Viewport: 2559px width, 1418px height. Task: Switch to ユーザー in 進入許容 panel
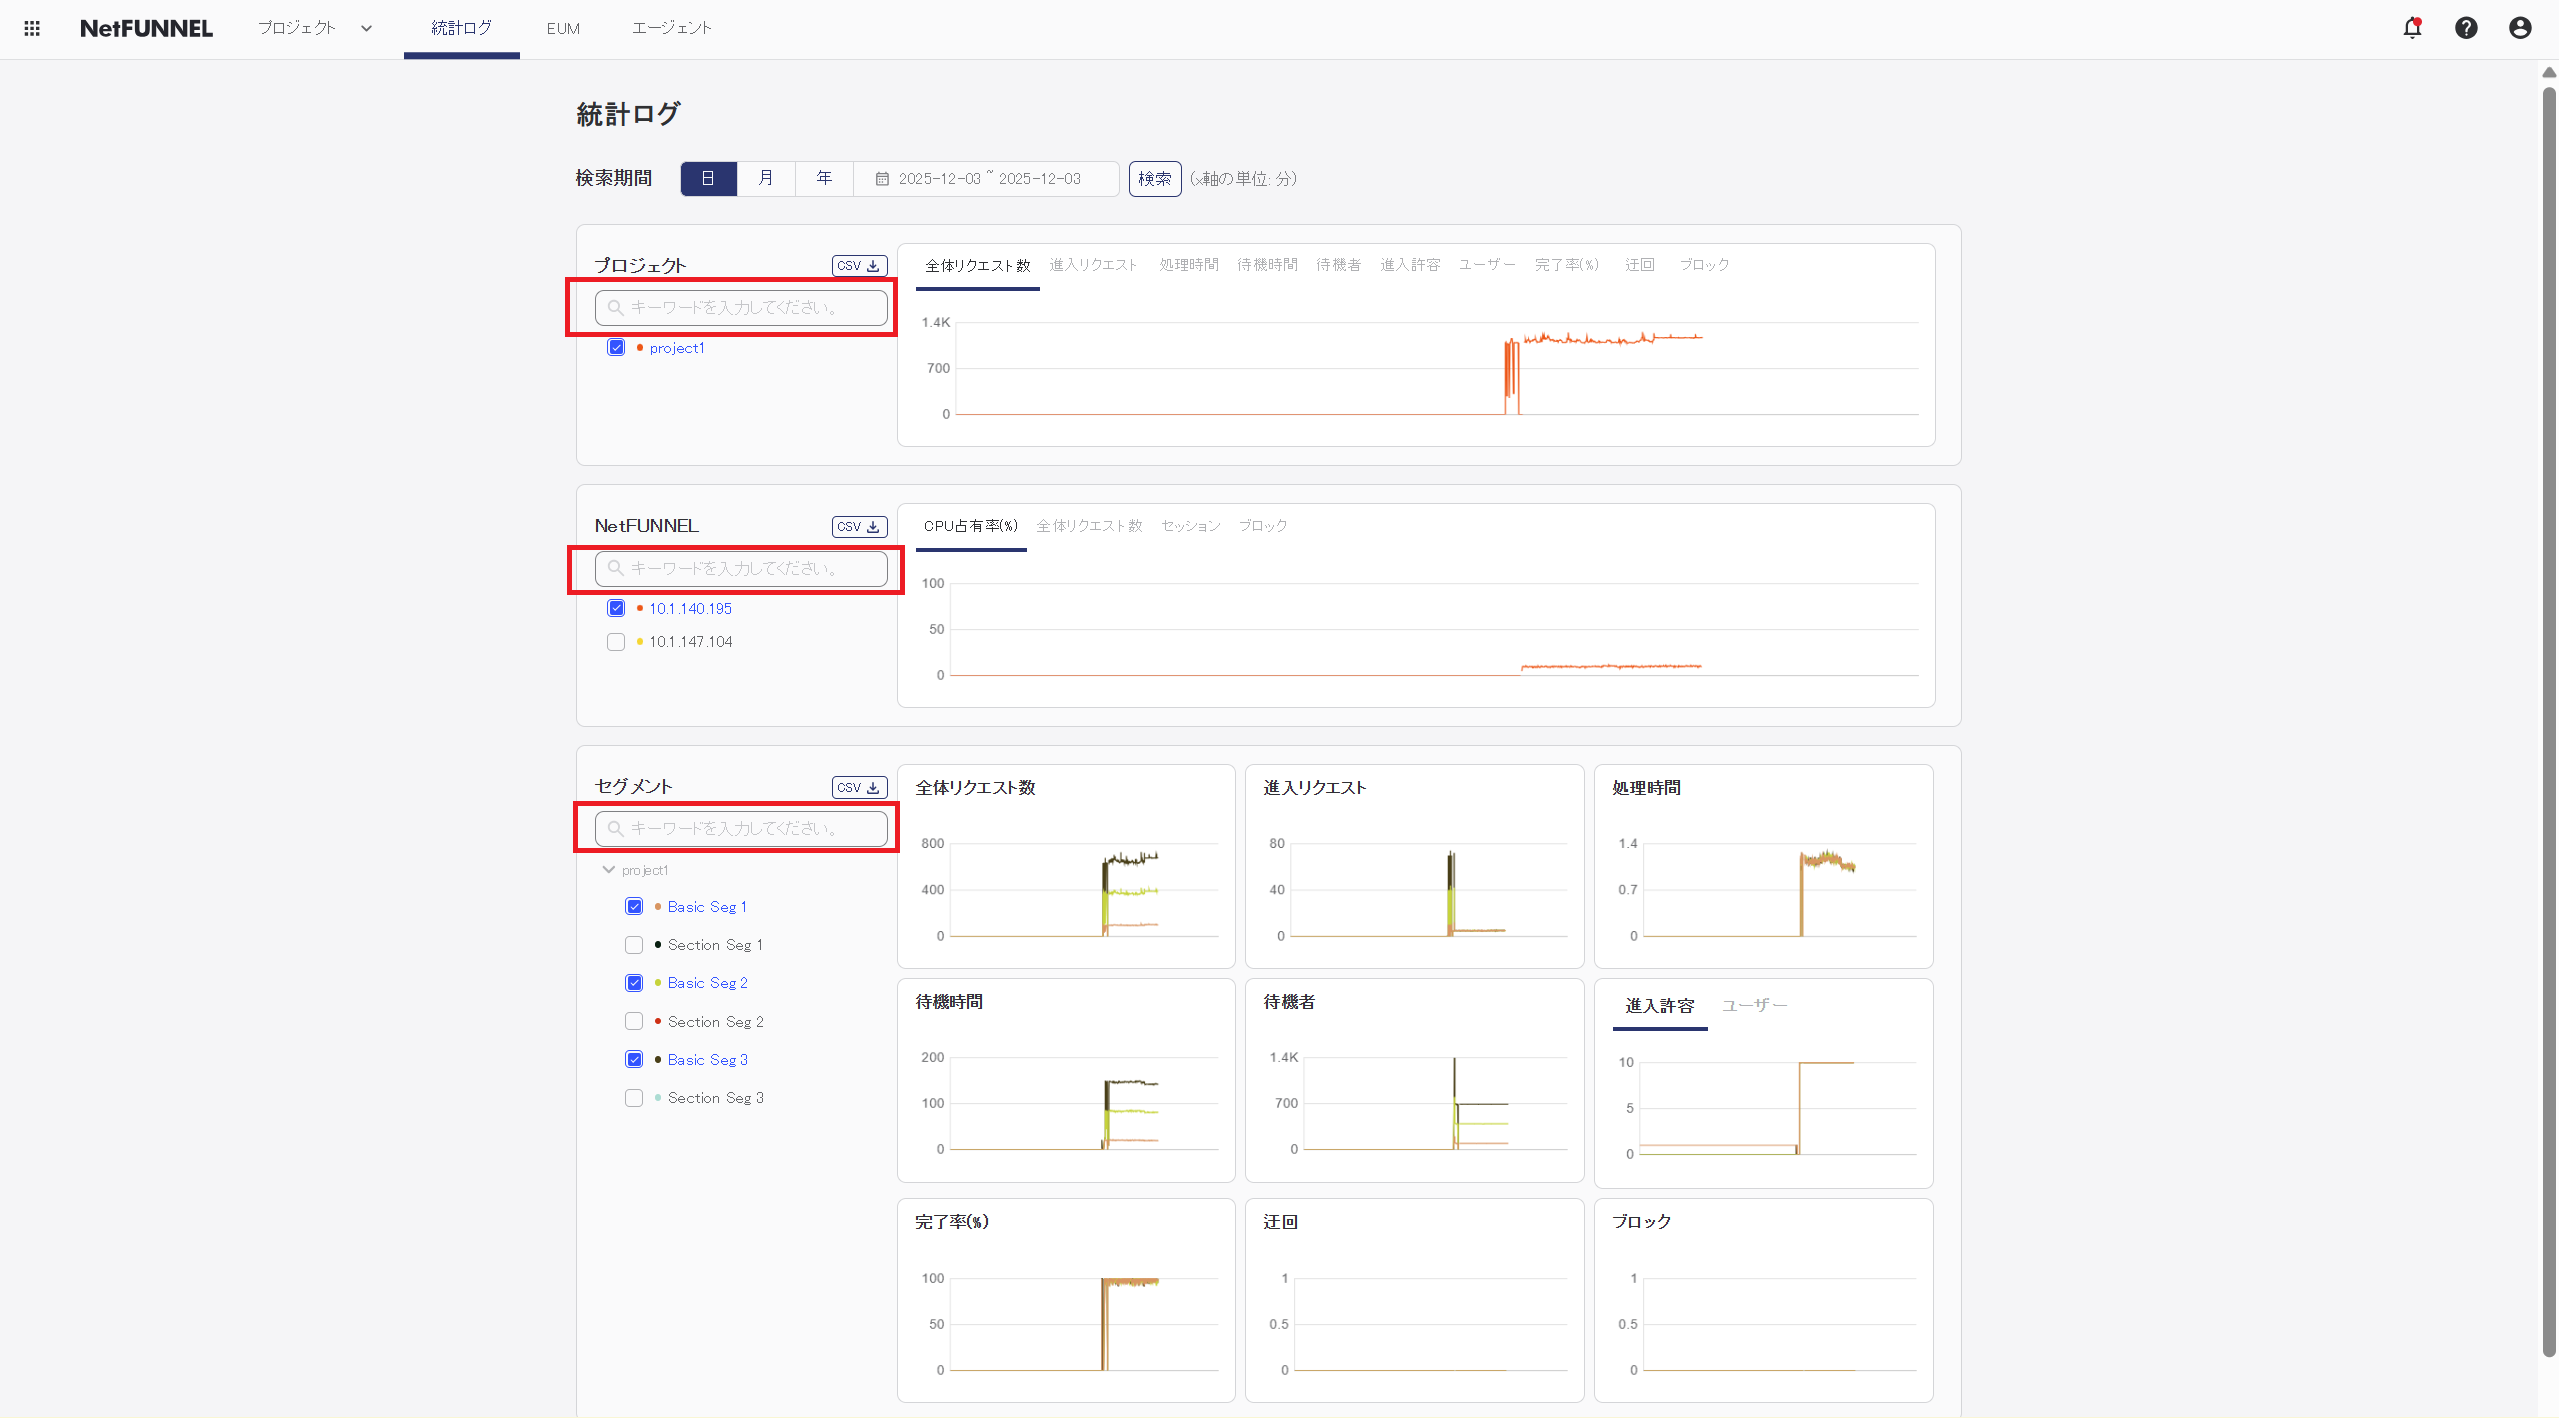[x=1755, y=1006]
